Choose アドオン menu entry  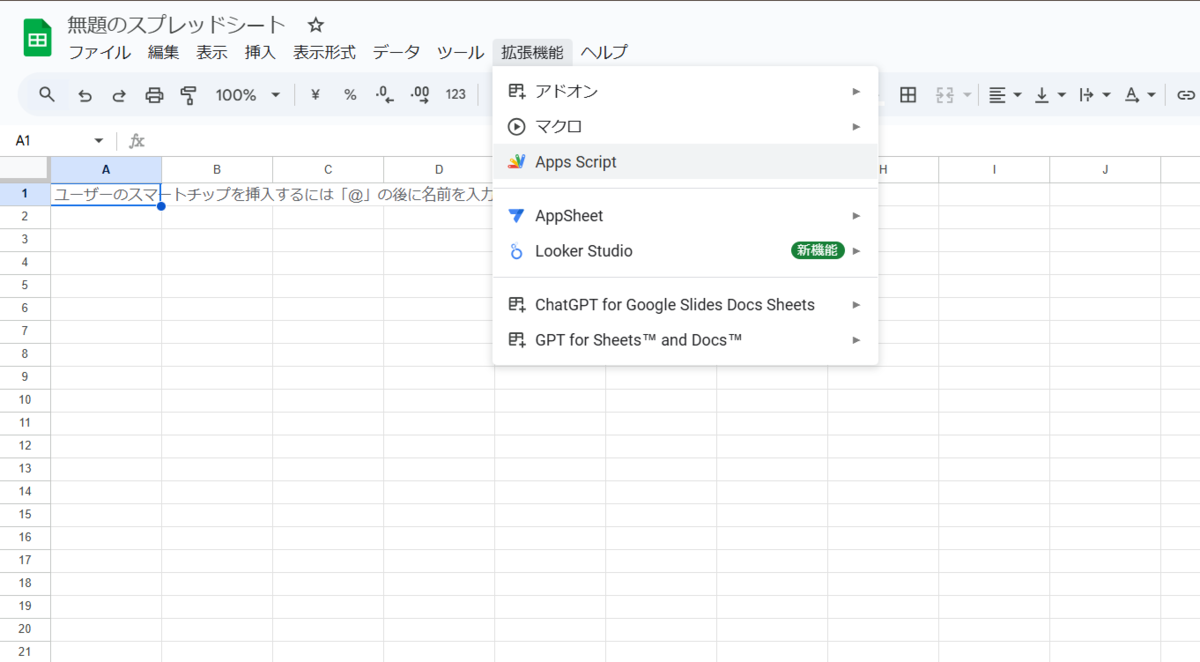click(685, 91)
